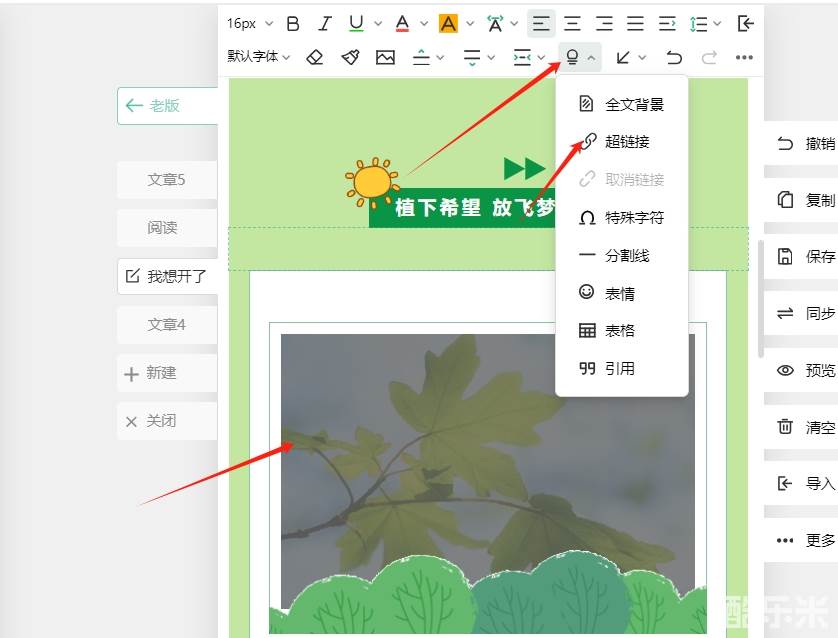Toggle bold text formatting
This screenshot has height=638, width=838.
(x=293, y=23)
